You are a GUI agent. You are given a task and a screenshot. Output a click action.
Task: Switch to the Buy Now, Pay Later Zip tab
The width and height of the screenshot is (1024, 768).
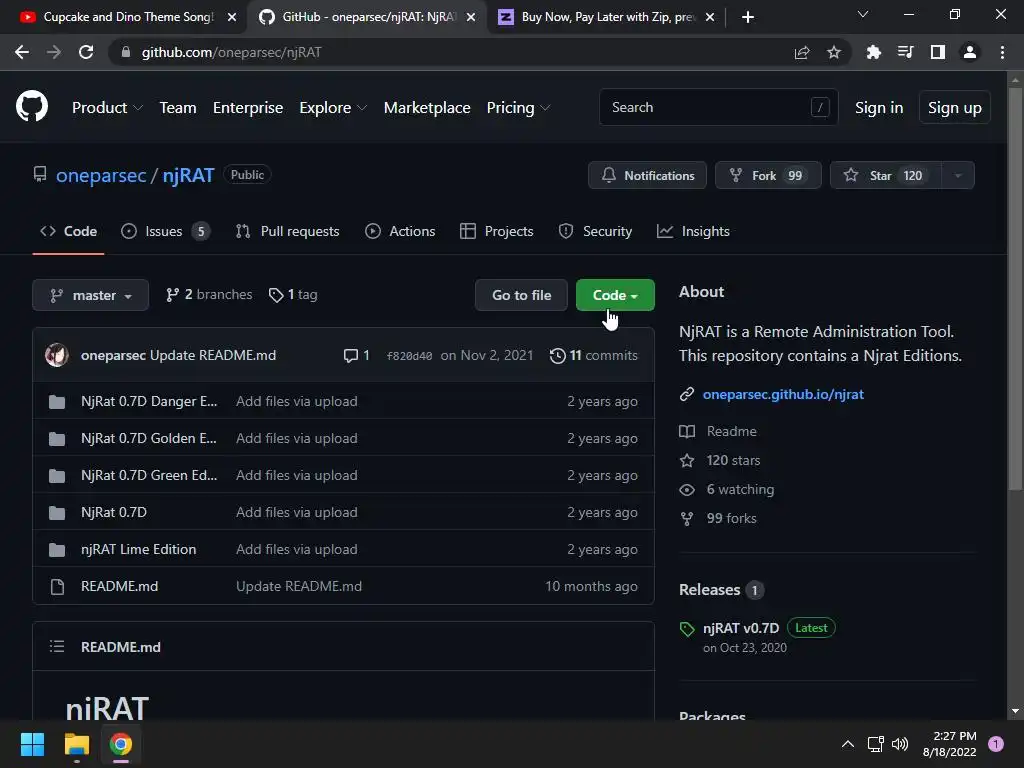(607, 17)
